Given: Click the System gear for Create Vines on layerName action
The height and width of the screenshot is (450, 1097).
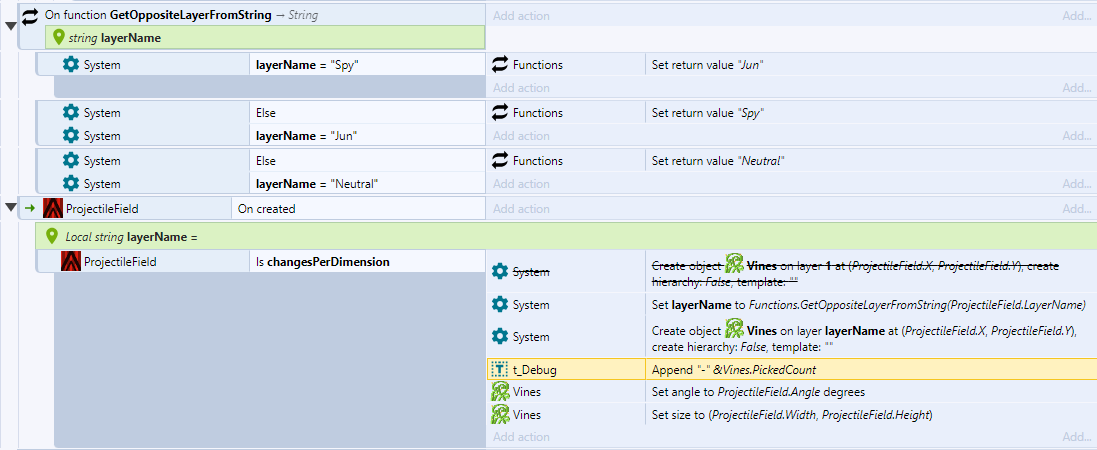Looking at the screenshot, I should coord(500,337).
